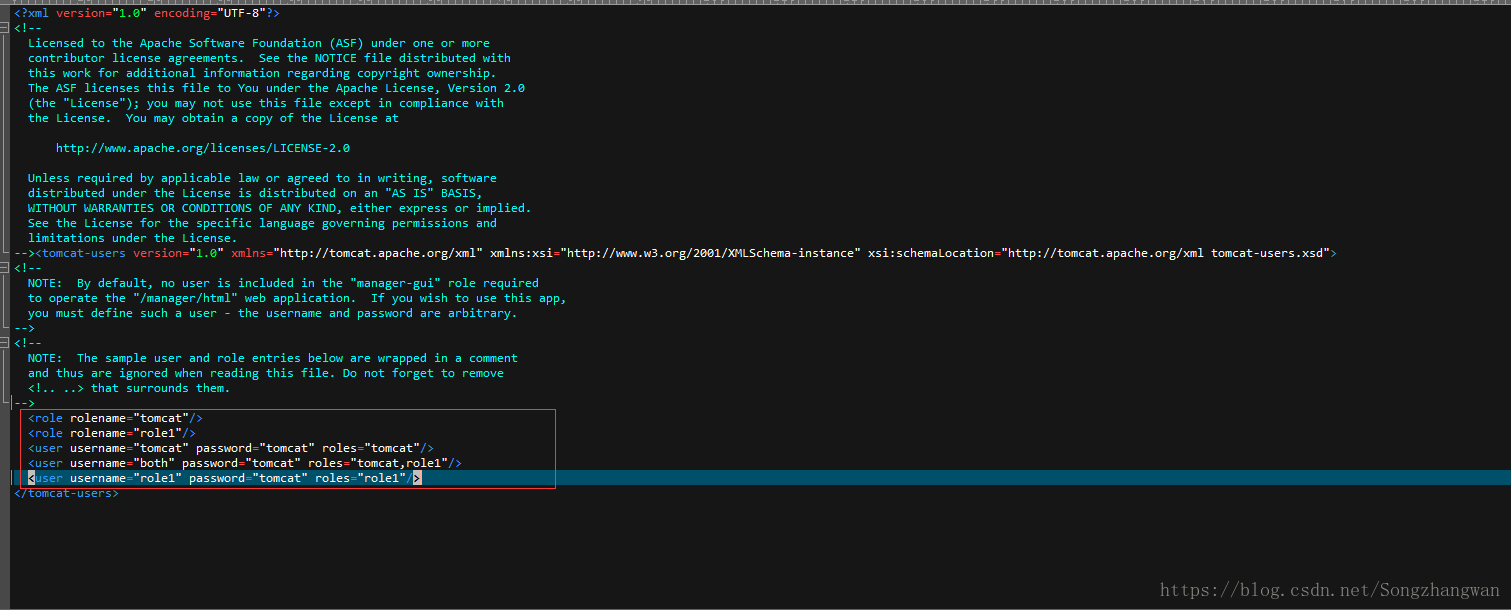This screenshot has width=1511, height=610.
Task: Collapse the Apache license comment fold marker
Action: 5,28
